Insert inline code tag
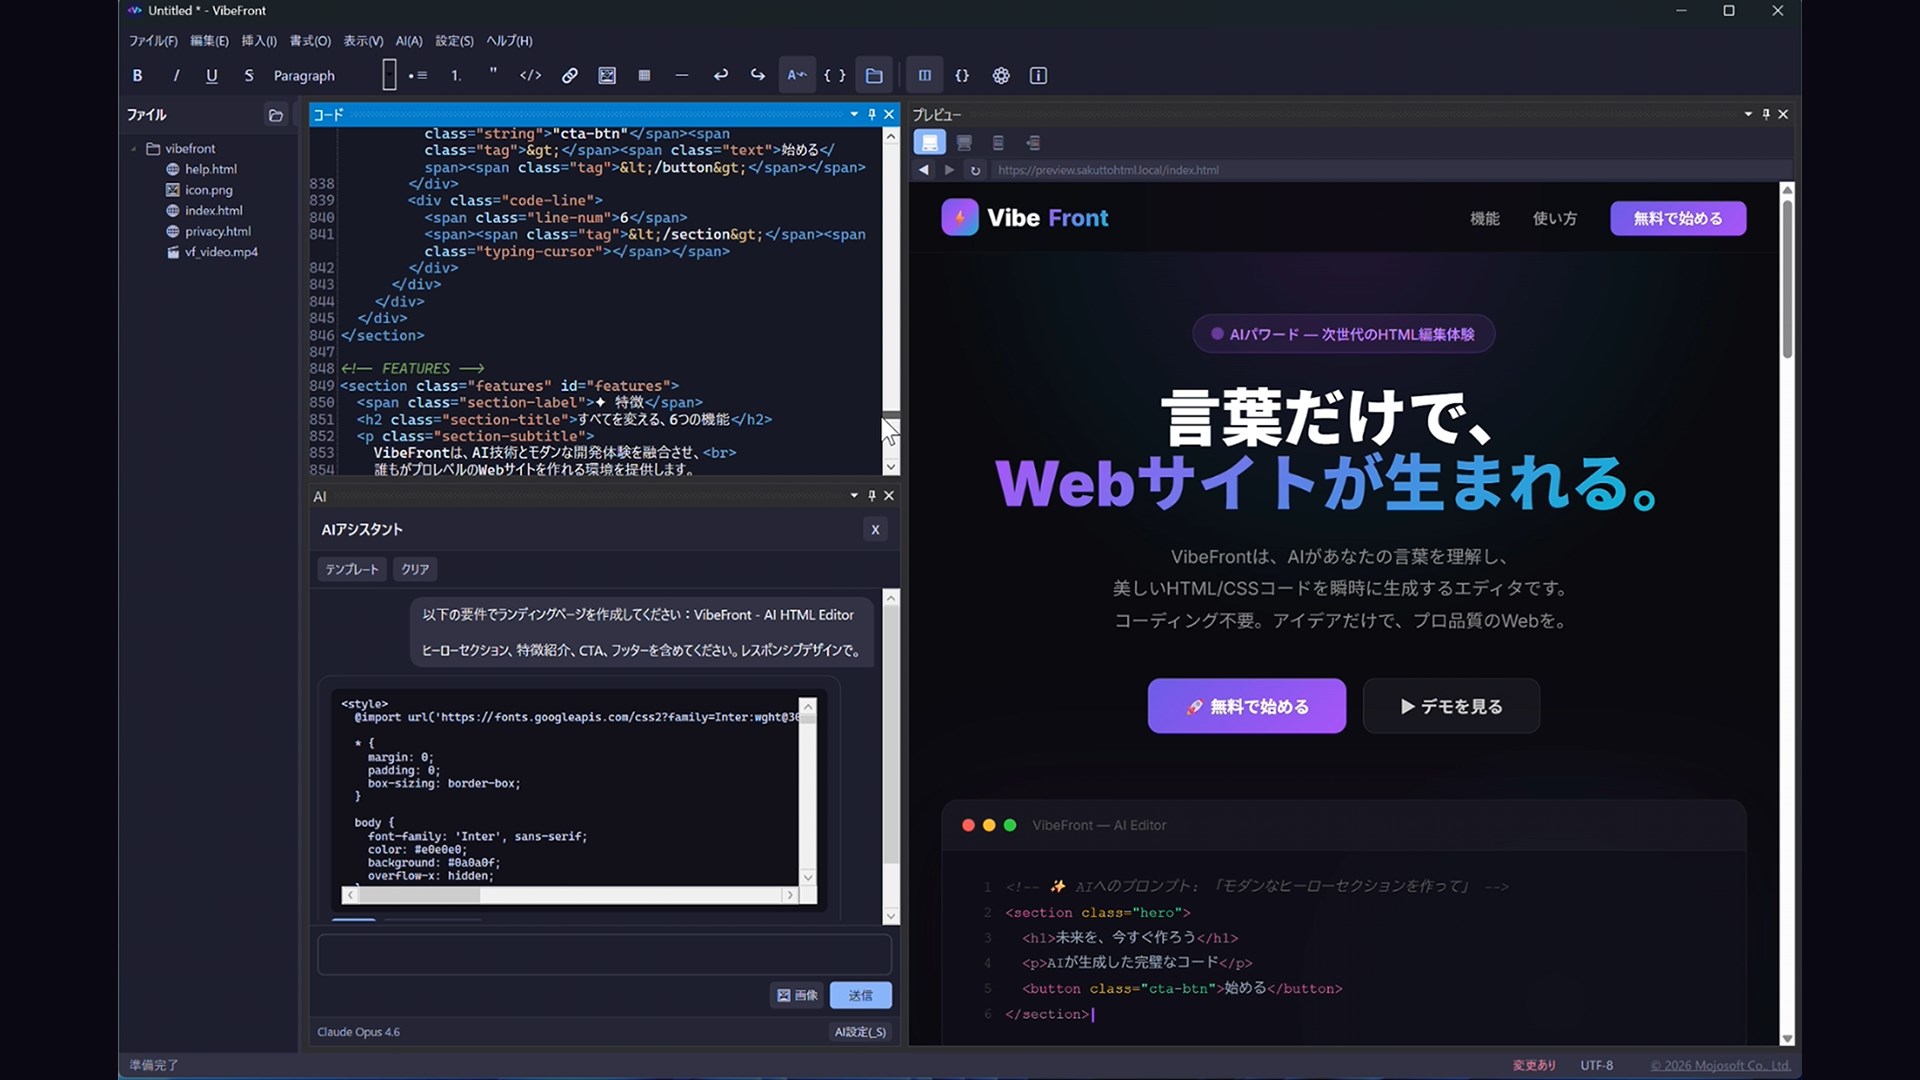1920x1080 pixels. [x=531, y=76]
